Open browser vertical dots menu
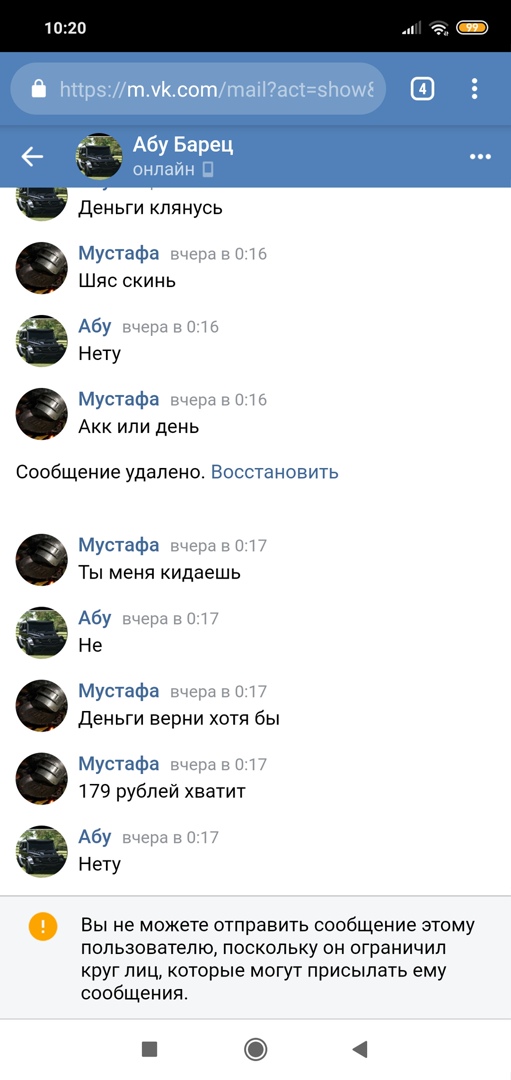The width and height of the screenshot is (511, 1080). [474, 88]
